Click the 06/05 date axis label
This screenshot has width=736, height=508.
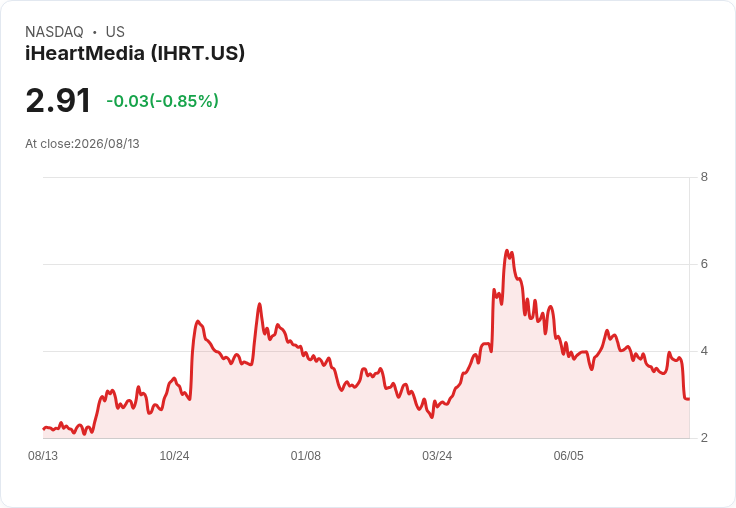pyautogui.click(x=568, y=455)
